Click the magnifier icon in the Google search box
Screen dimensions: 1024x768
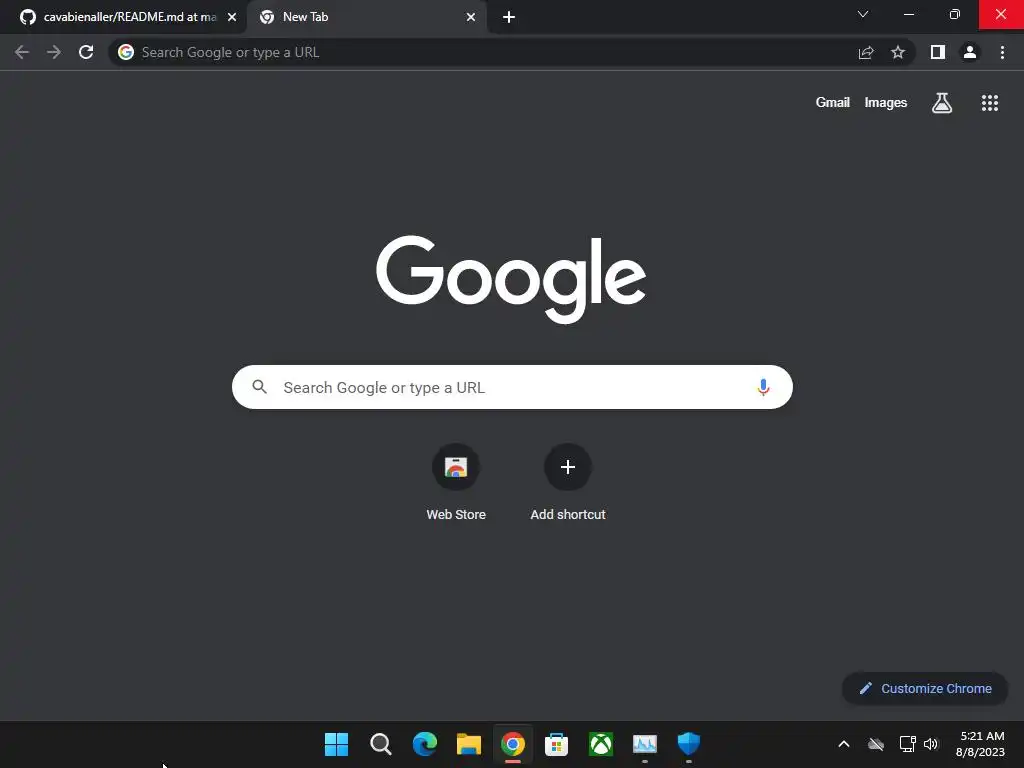click(259, 387)
